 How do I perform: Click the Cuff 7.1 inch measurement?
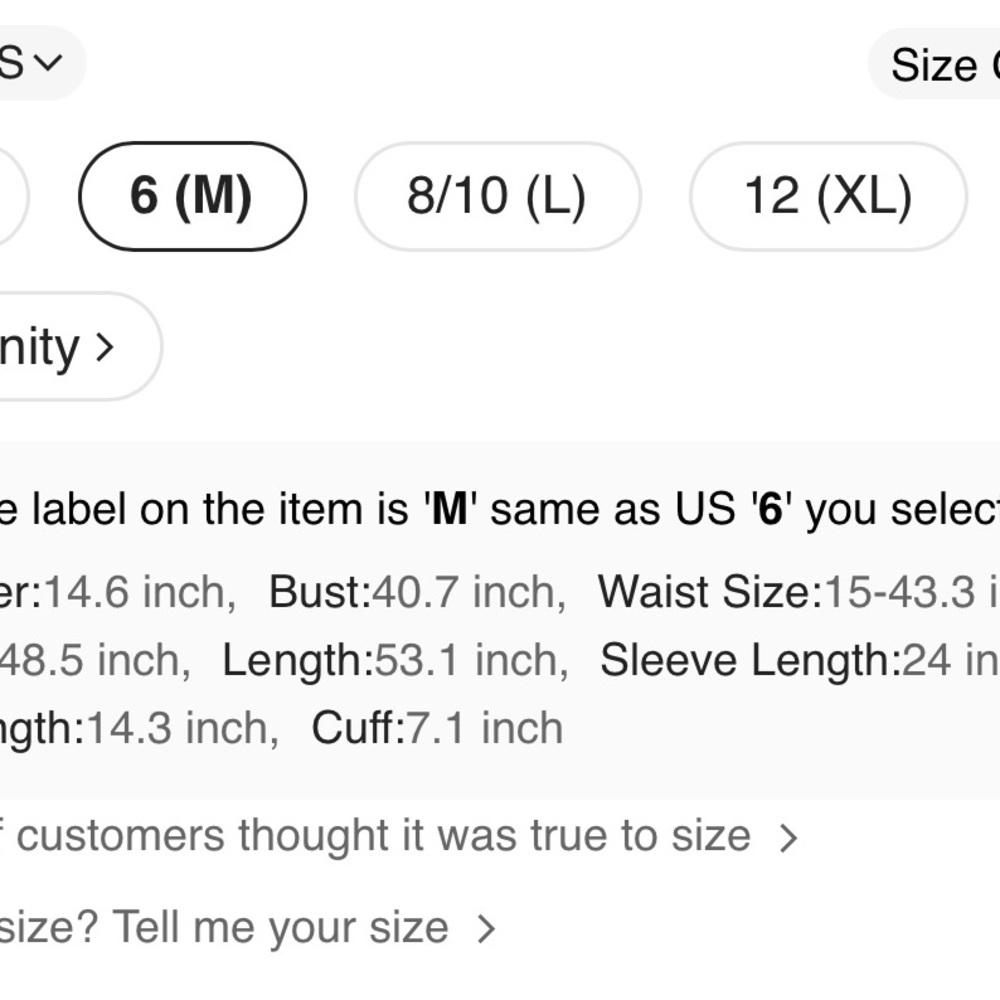pos(437,728)
